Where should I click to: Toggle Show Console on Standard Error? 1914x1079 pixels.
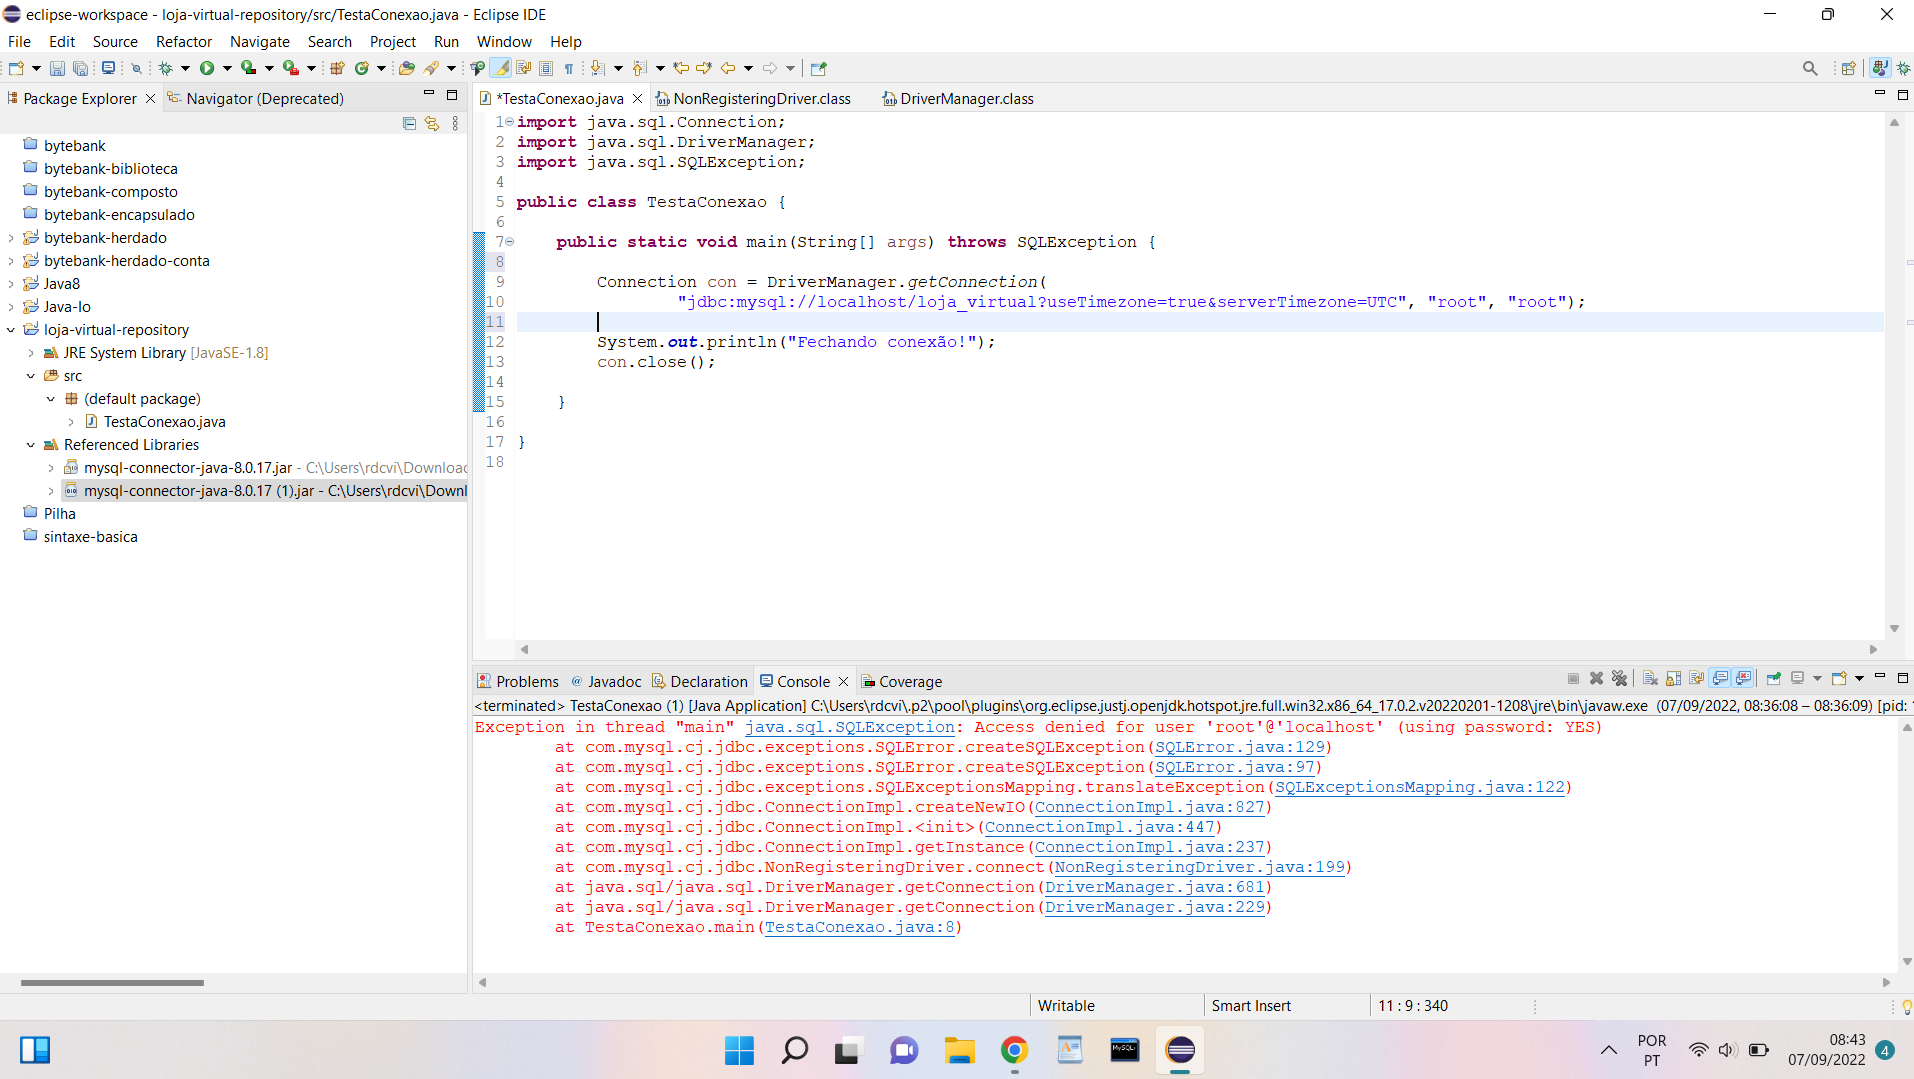tap(1743, 679)
